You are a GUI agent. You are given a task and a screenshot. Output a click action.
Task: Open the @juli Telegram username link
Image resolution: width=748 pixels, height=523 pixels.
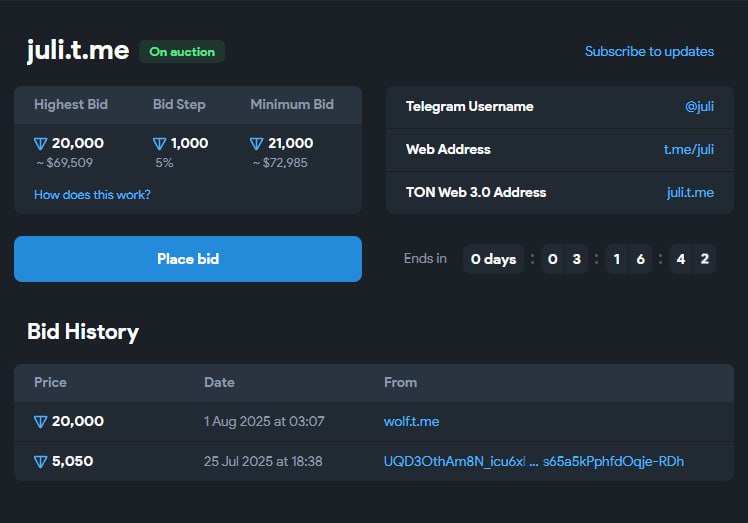(699, 106)
